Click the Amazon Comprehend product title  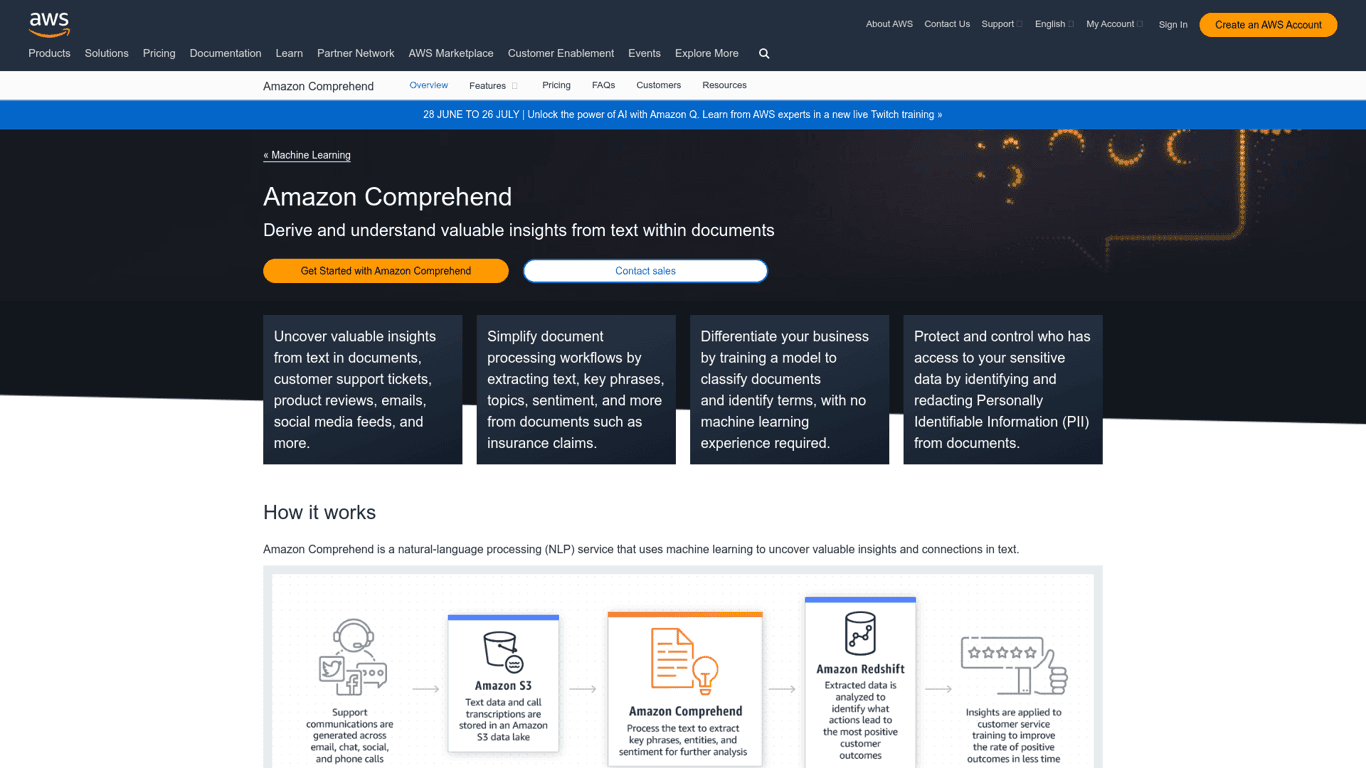pos(318,86)
